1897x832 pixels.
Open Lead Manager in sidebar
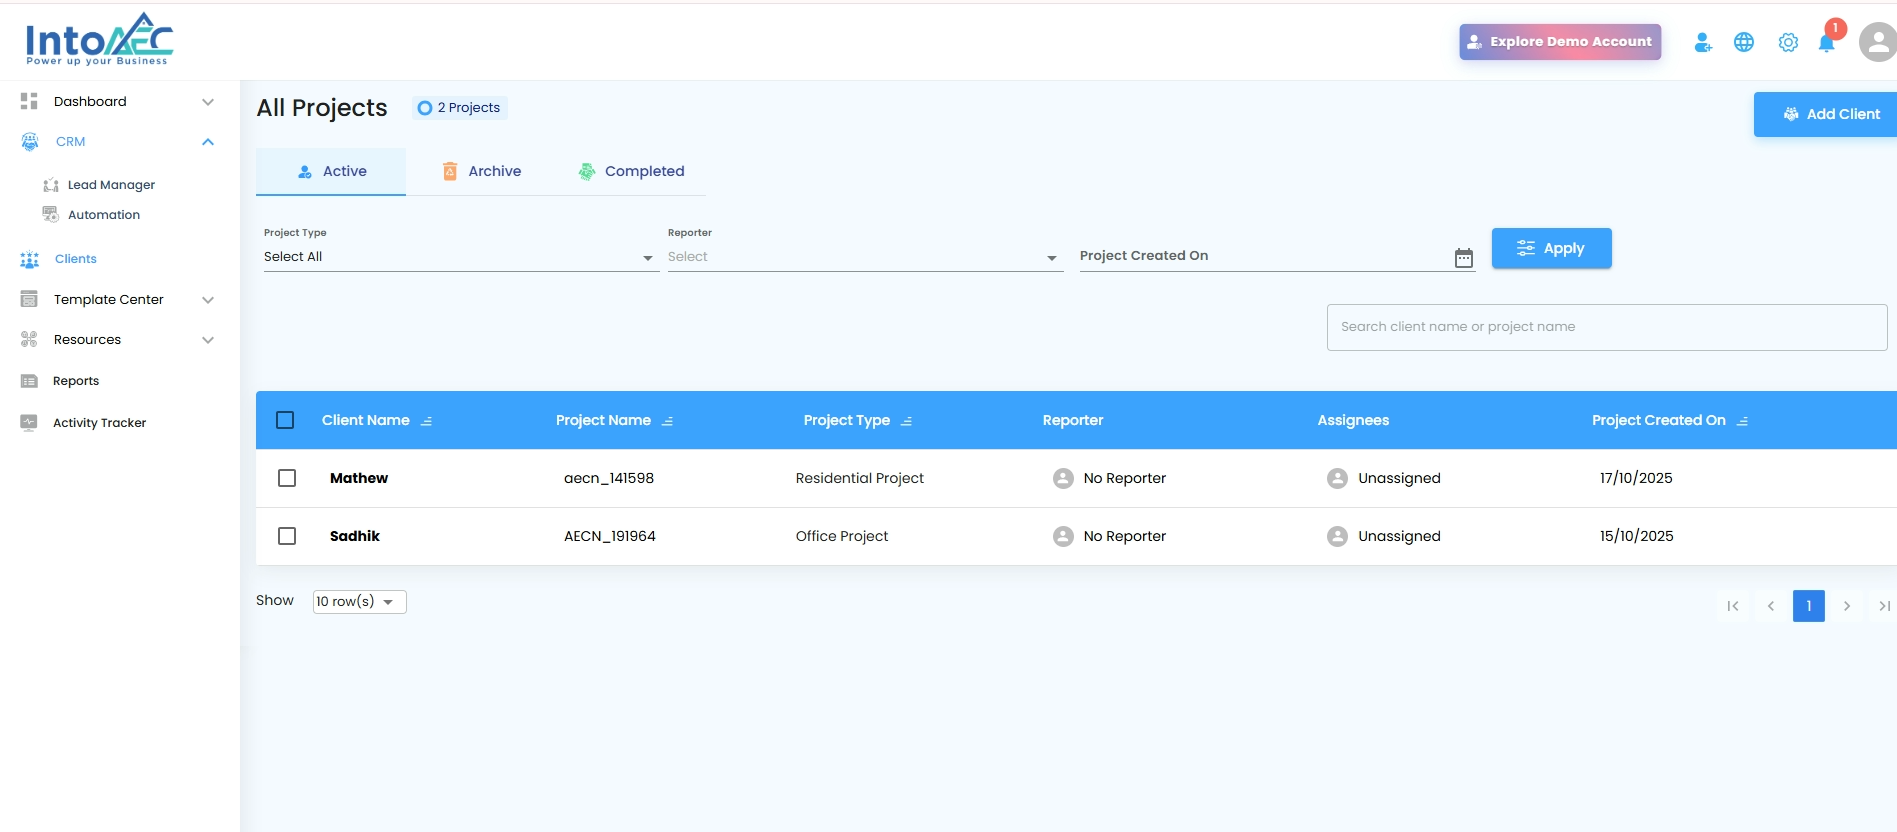coord(111,185)
